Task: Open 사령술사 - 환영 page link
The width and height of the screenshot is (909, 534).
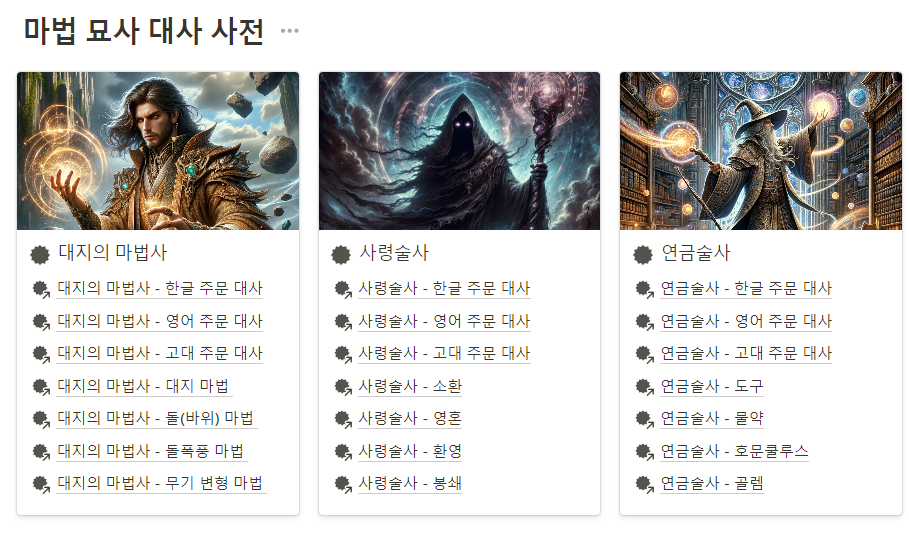Action: [x=410, y=451]
